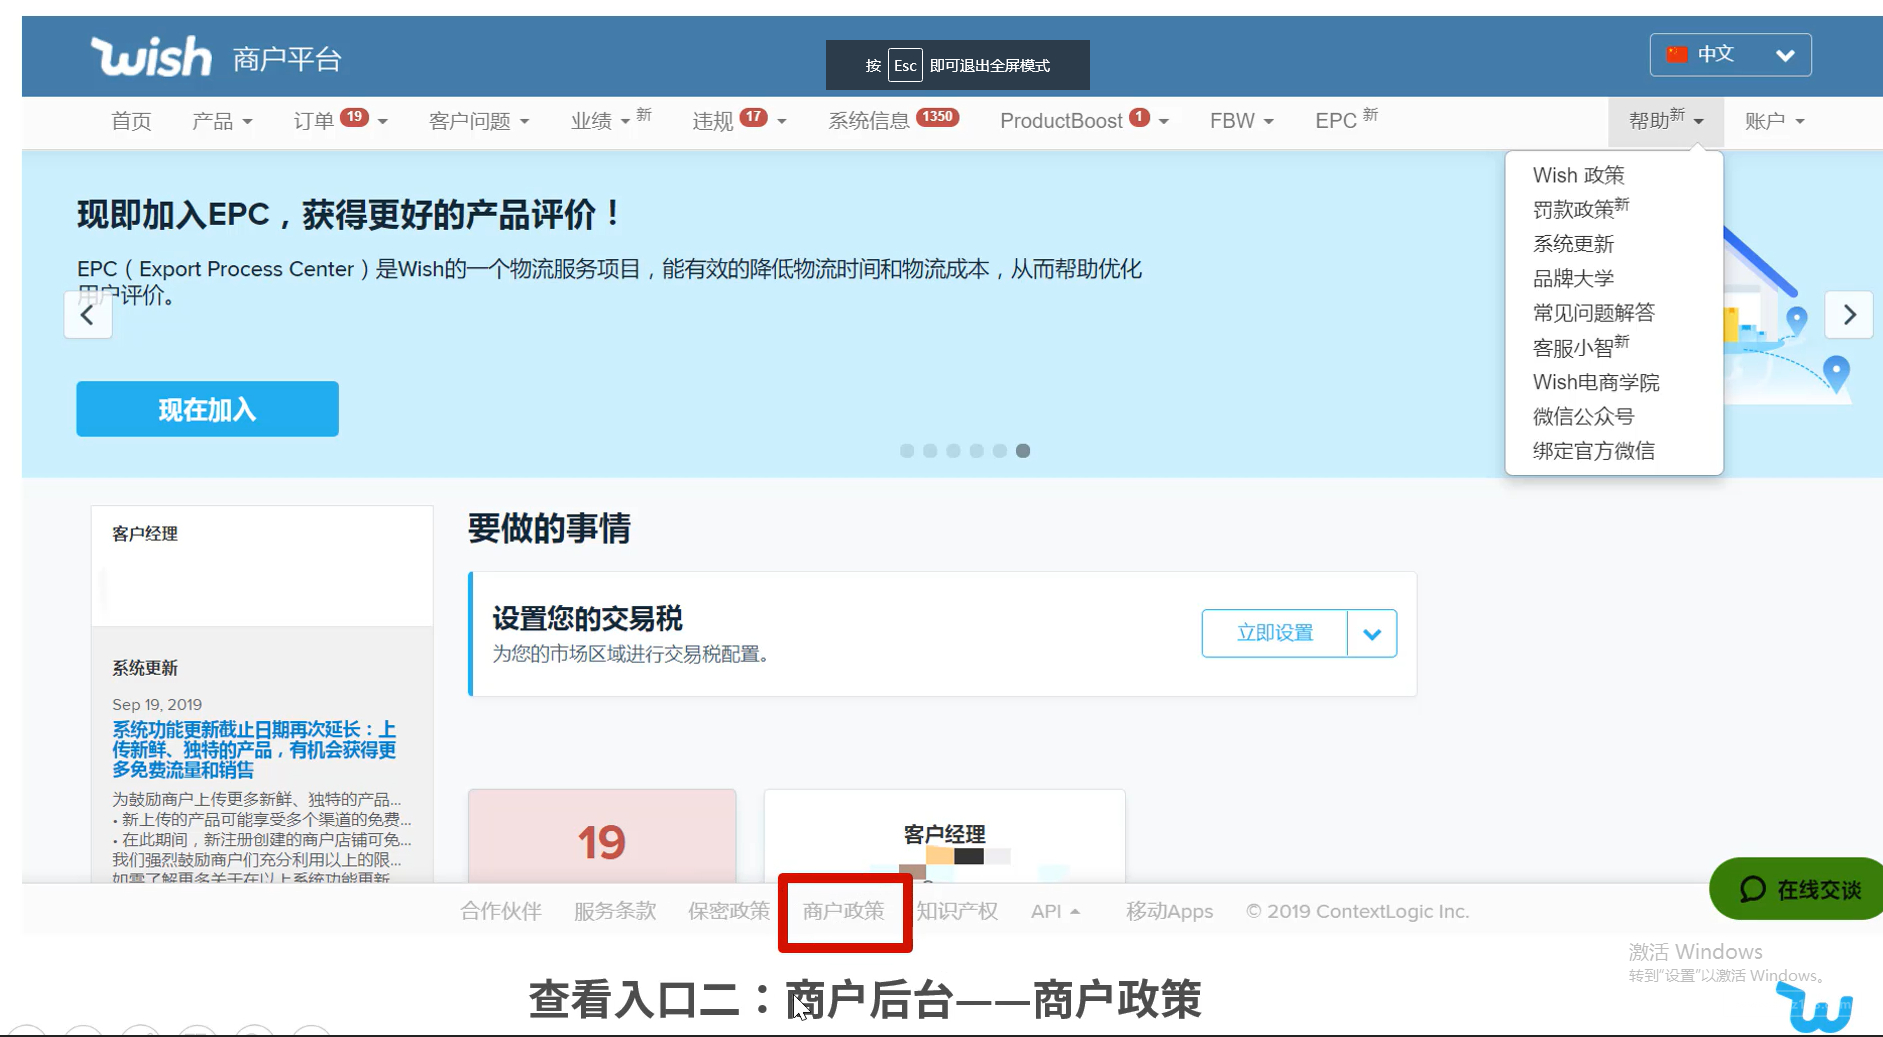Select 绑定官方微信 in help menu
The height and width of the screenshot is (1037, 1883).
1593,451
